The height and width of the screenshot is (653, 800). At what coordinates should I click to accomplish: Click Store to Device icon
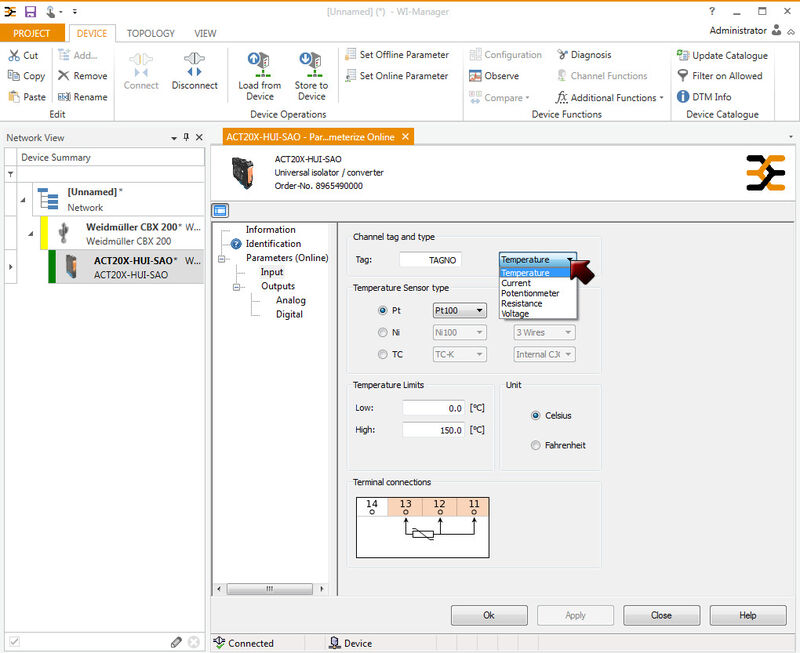(x=311, y=64)
